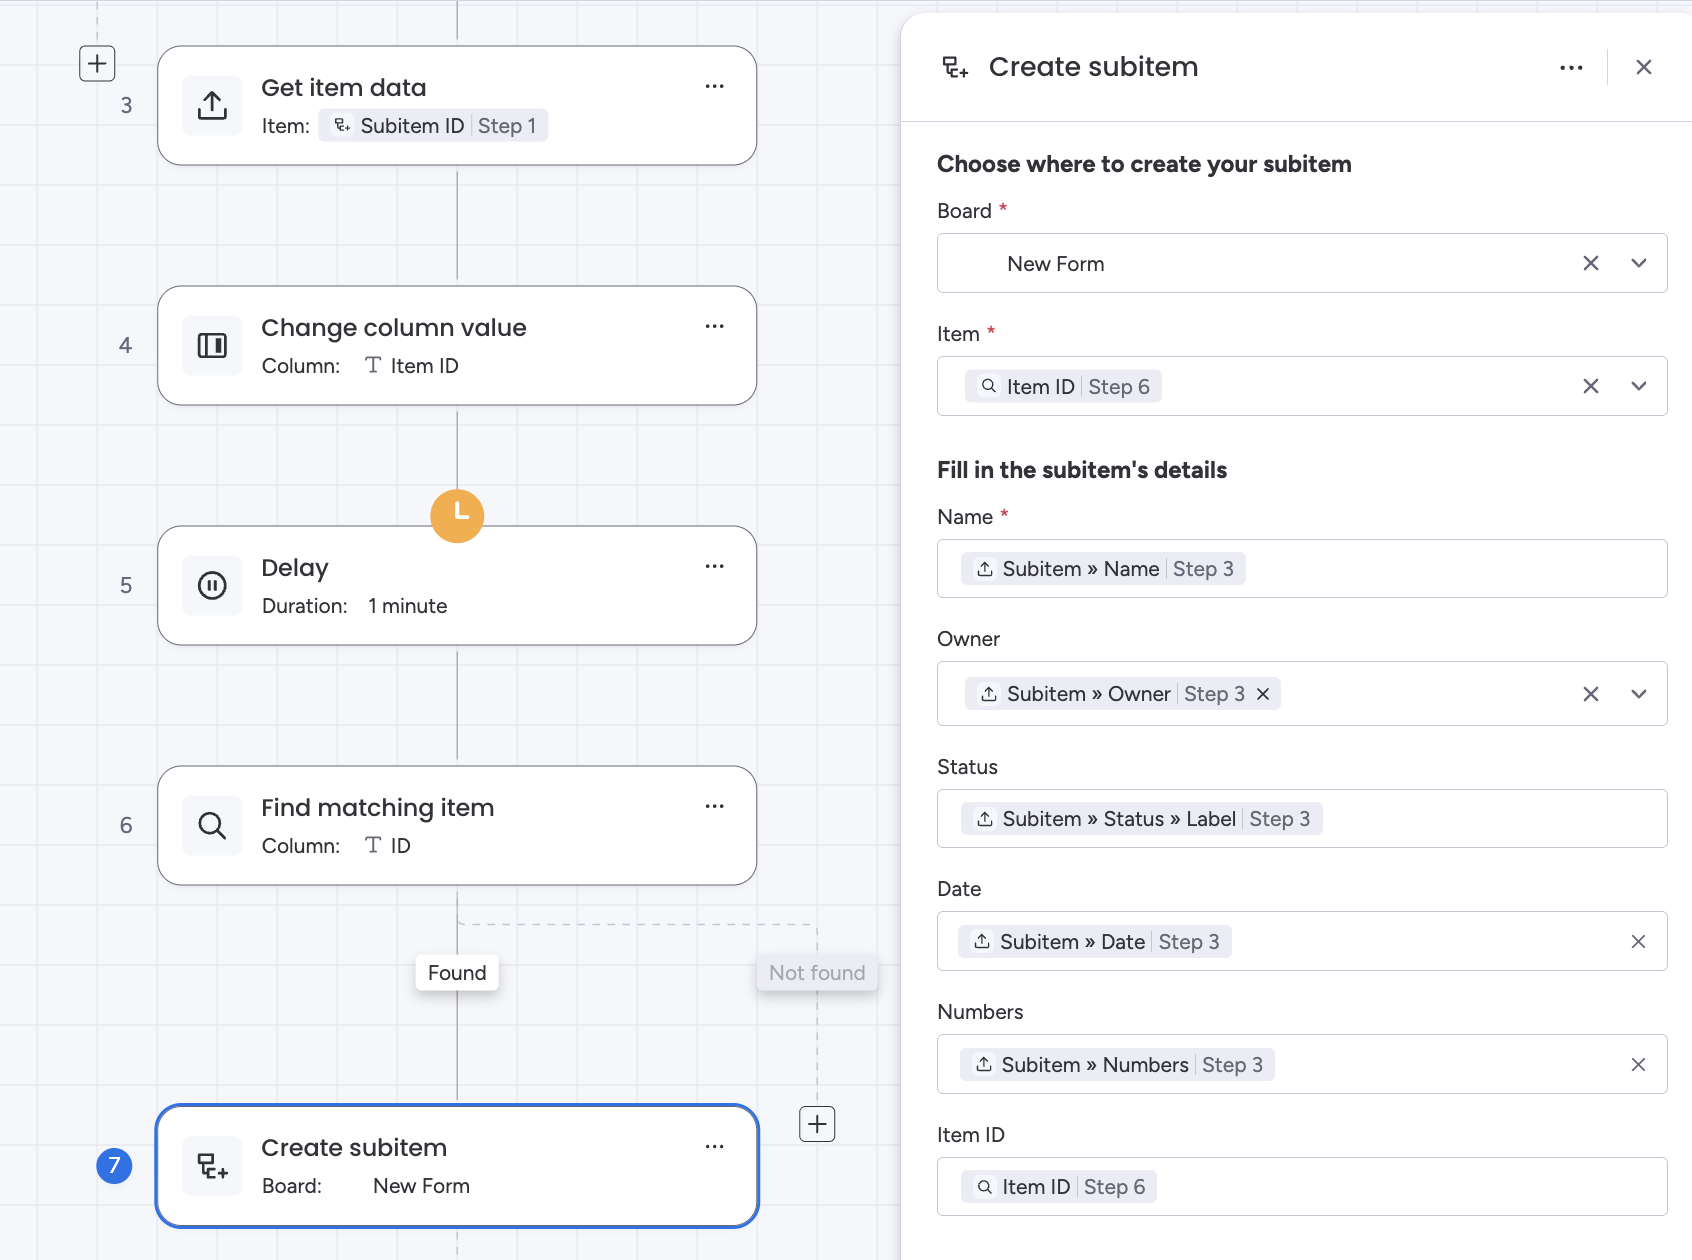Click into the Name input field
The image size is (1692, 1260).
1450,569
